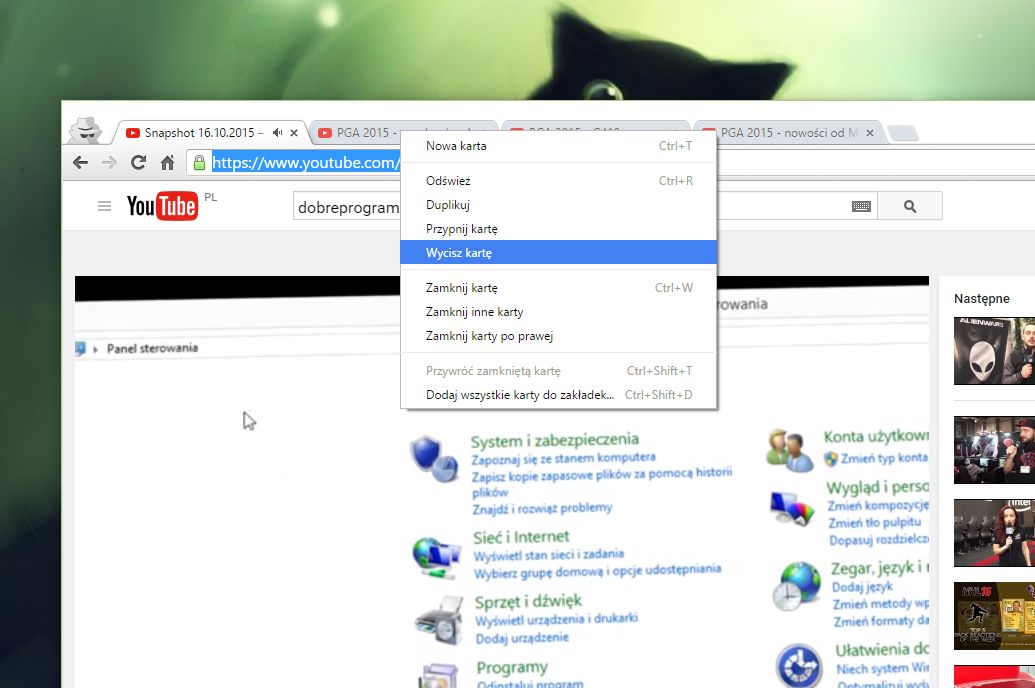The width and height of the screenshot is (1035, 688).
Task: Click the Programy category icon
Action: point(438,675)
